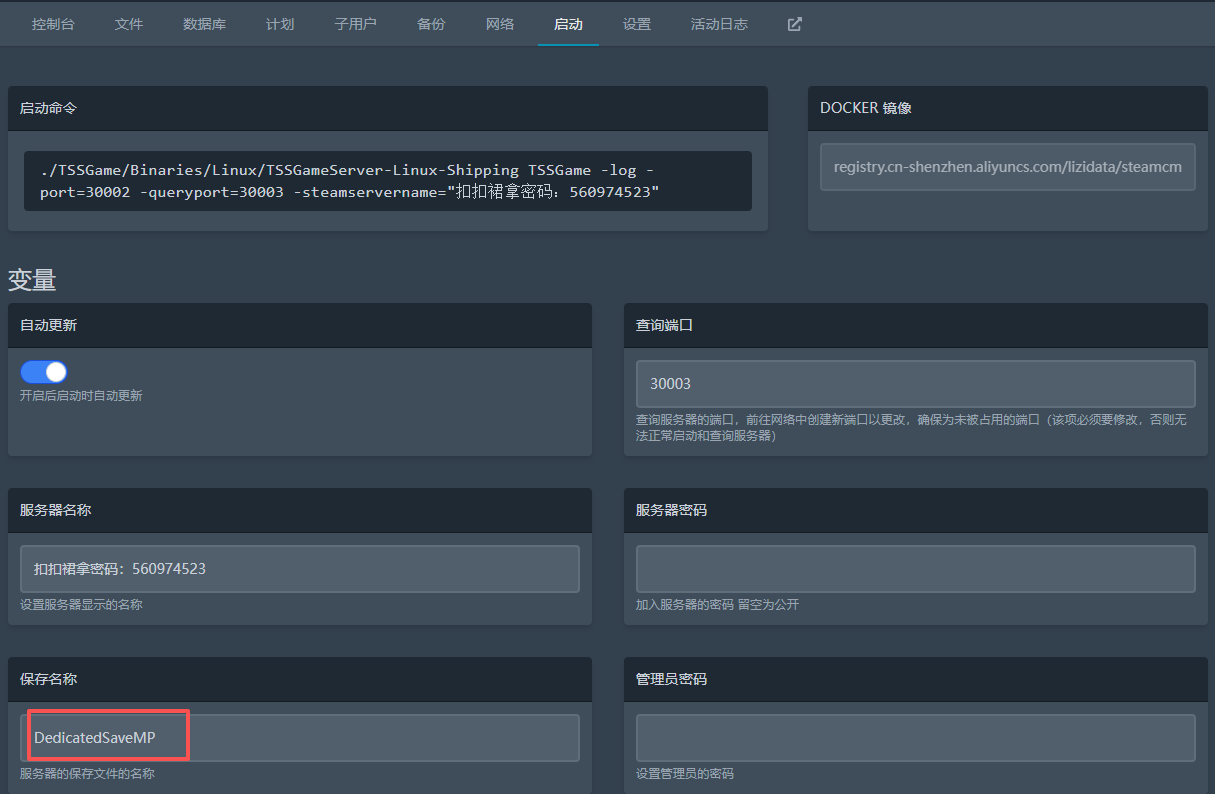This screenshot has height=794, width=1215.
Task: Focus the 管理员密码 admin password field
Action: tap(915, 738)
